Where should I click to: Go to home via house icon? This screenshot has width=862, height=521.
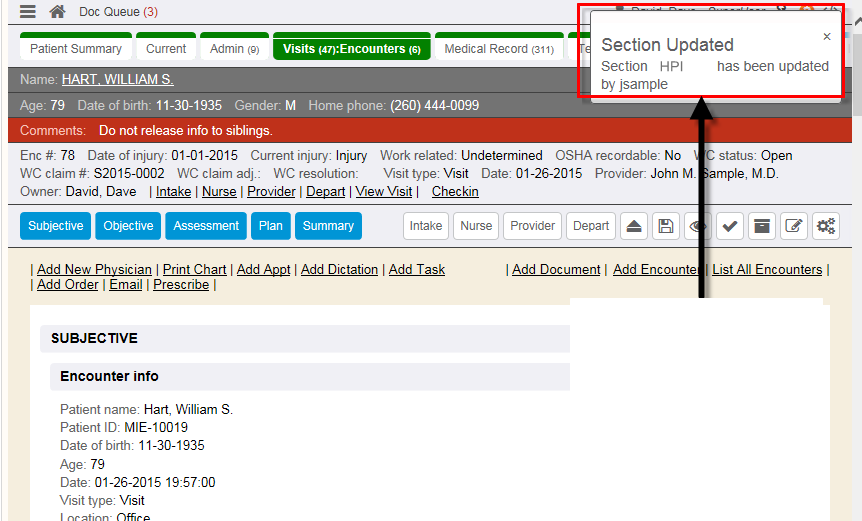pos(58,12)
